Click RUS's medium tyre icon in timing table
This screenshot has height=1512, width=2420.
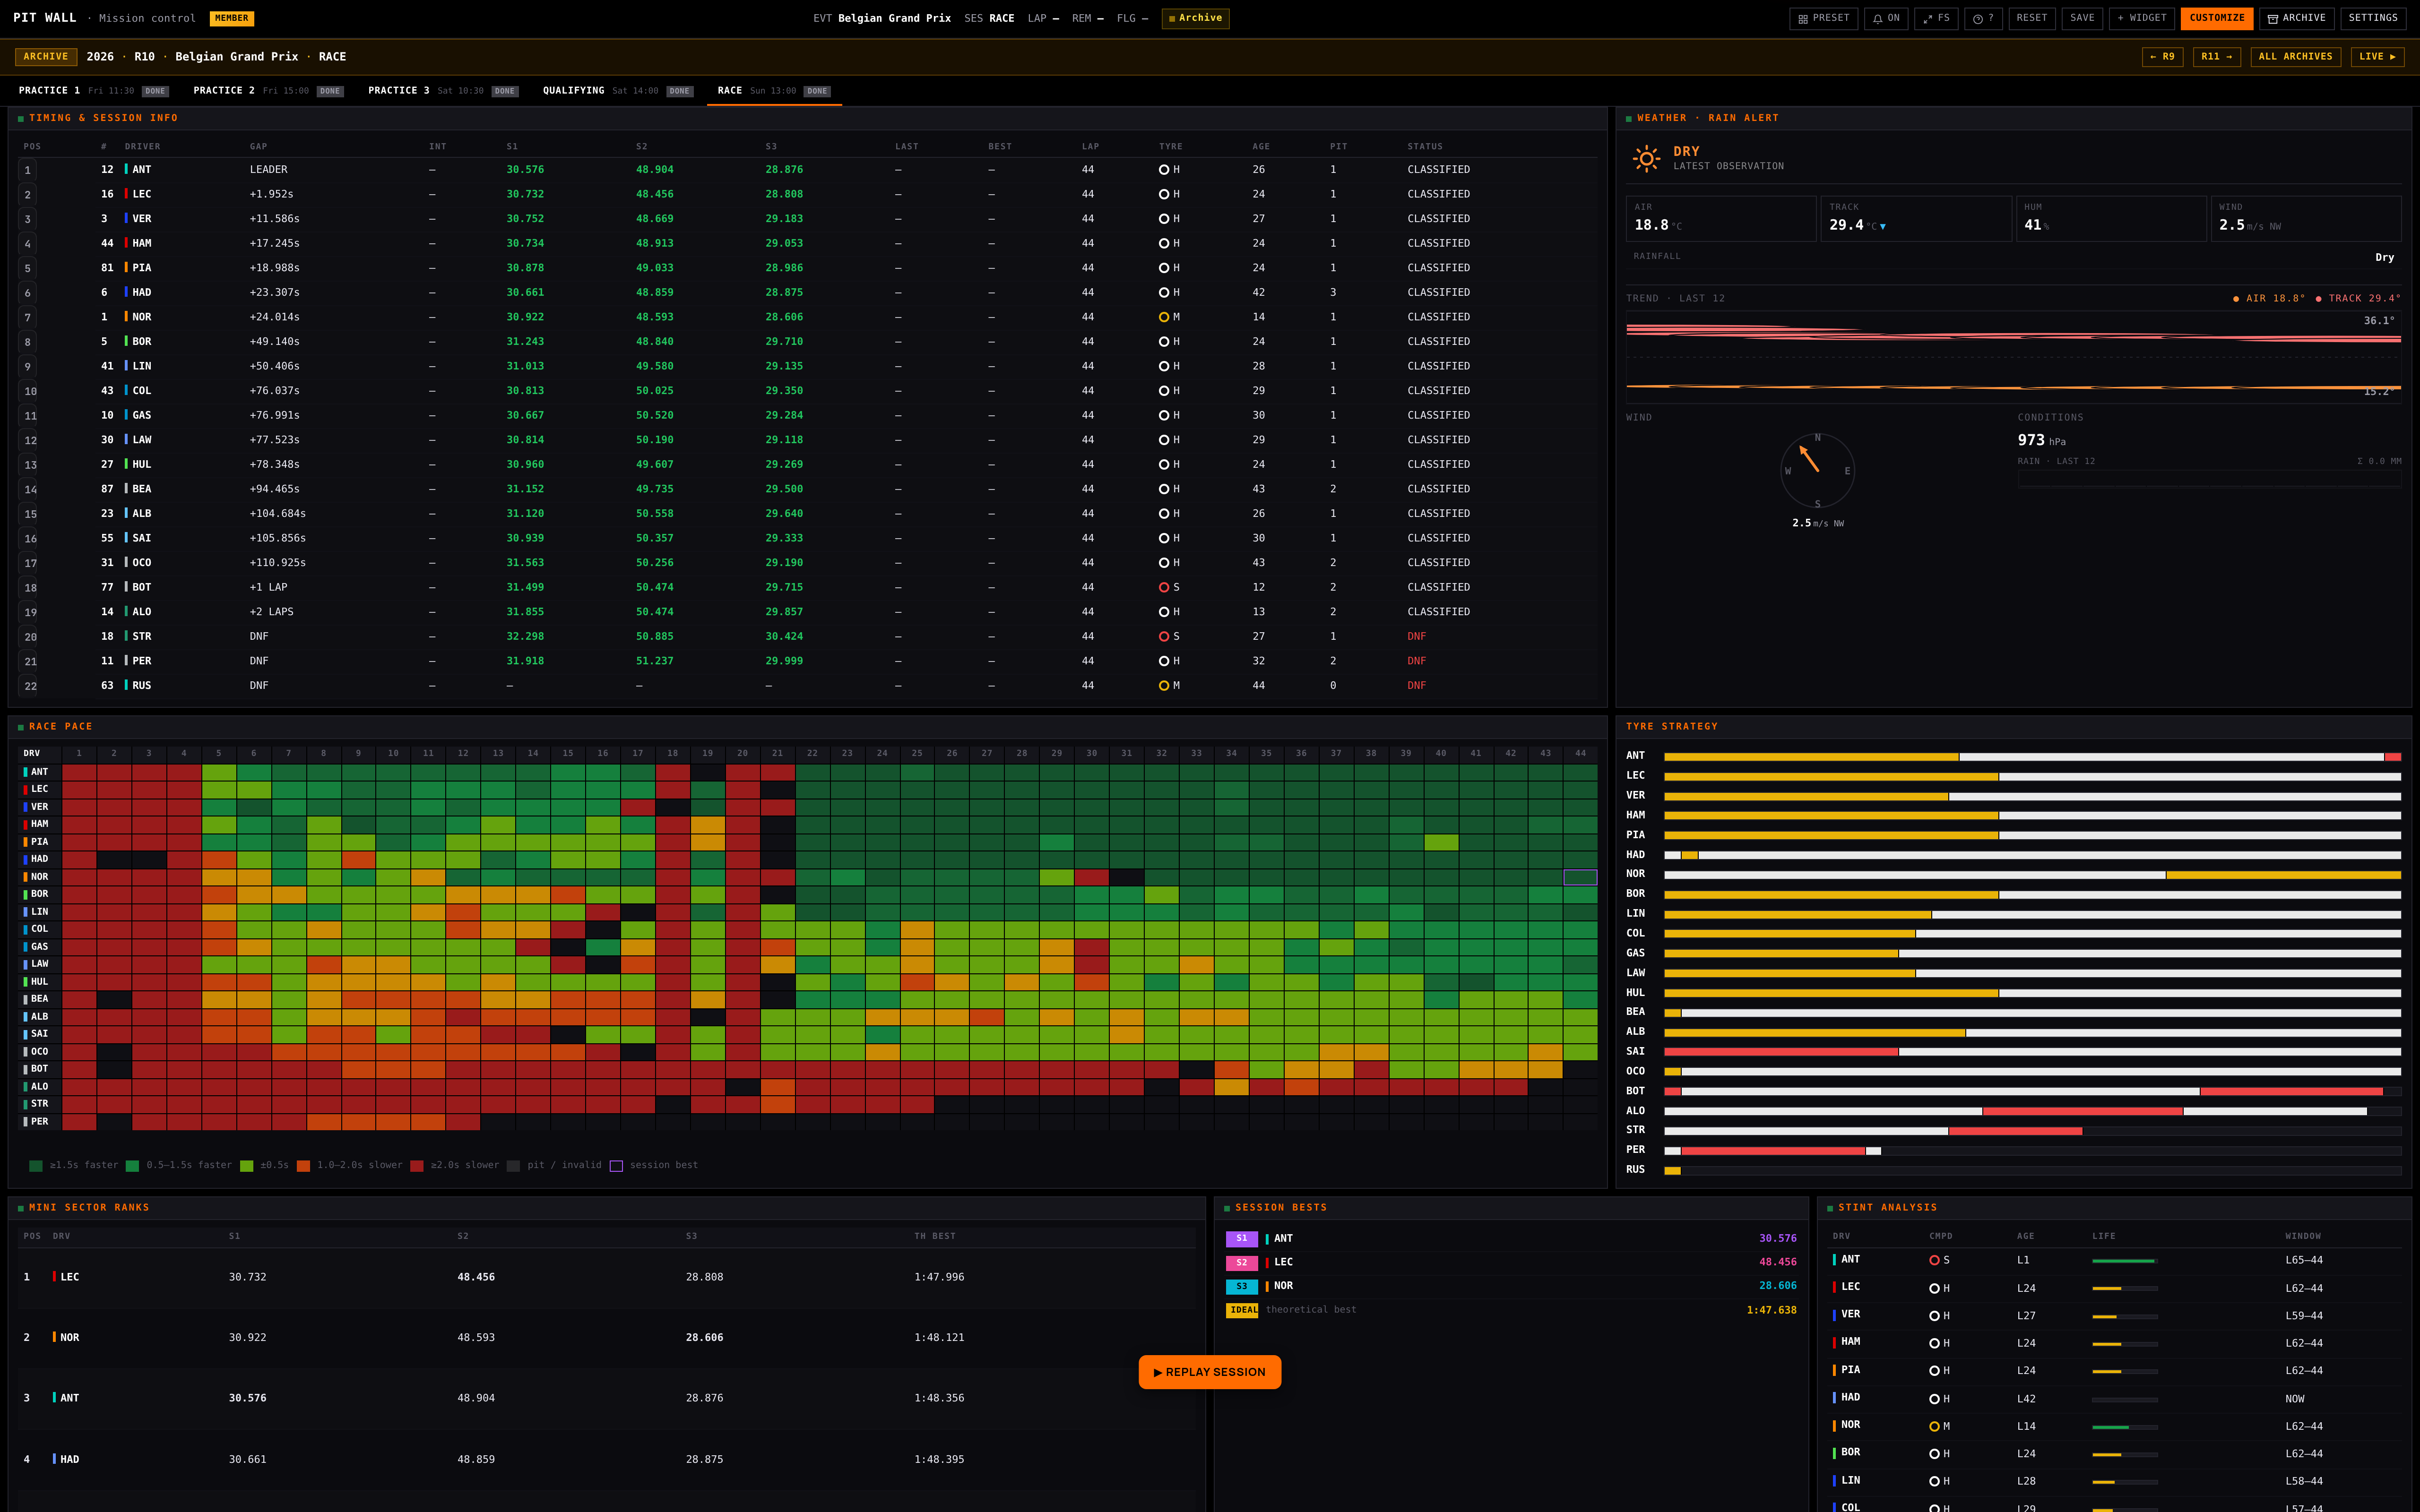[1163, 685]
